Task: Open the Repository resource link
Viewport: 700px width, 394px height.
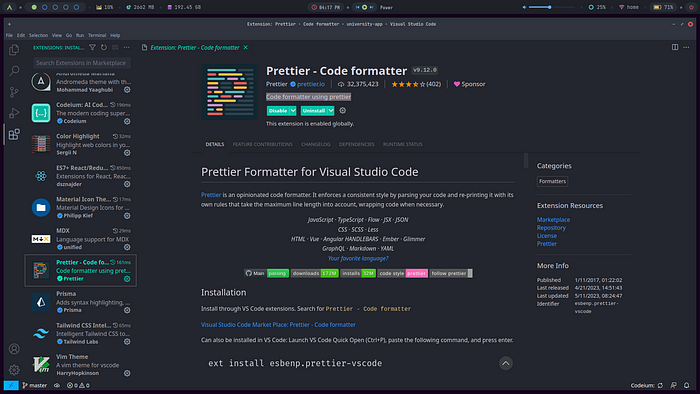Action: point(551,228)
